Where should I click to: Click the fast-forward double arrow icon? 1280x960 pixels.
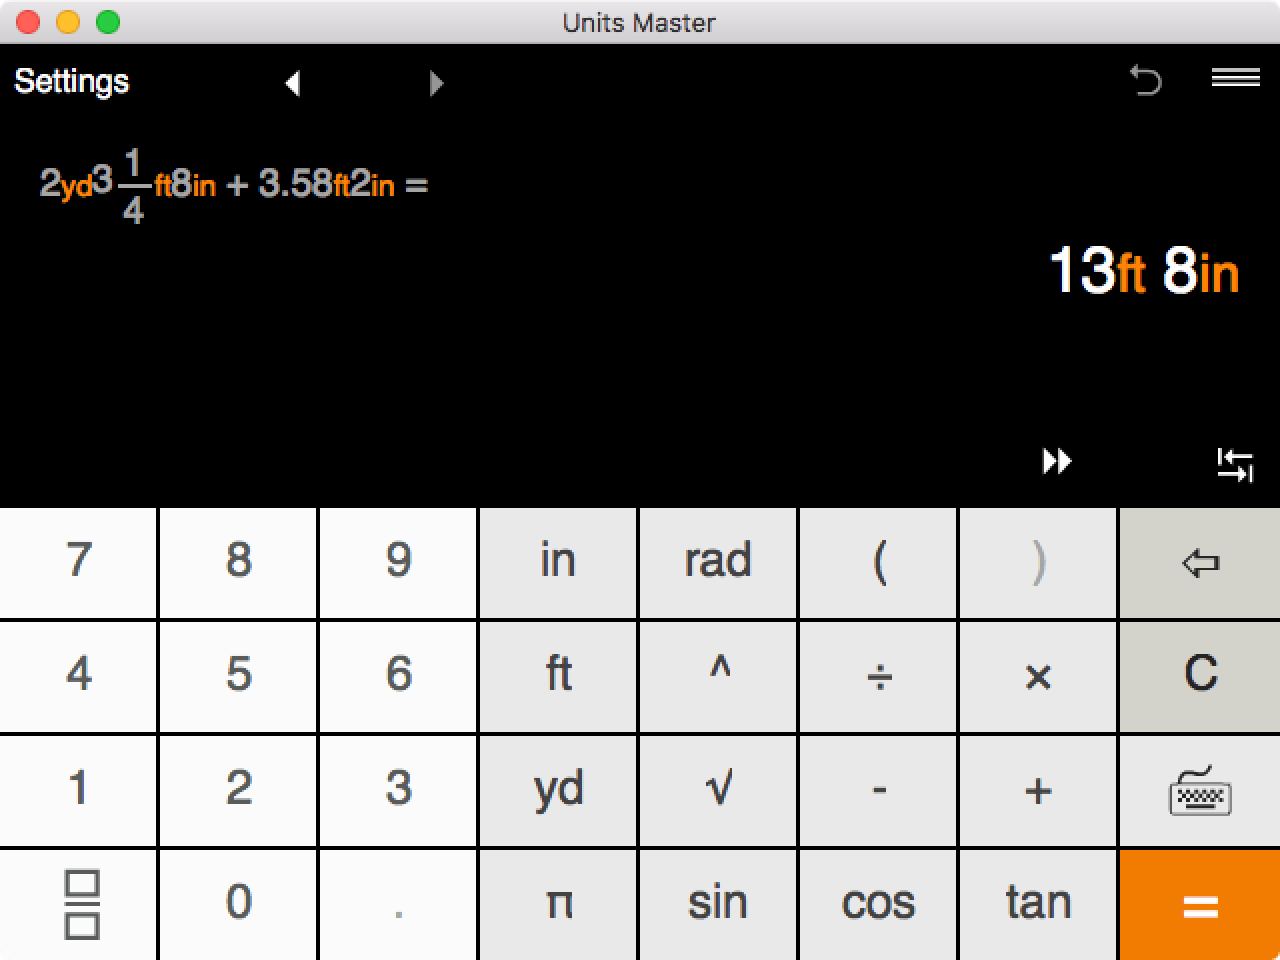coord(1057,461)
